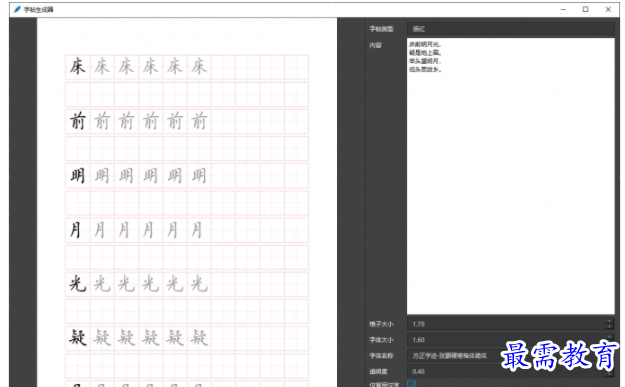
Task: Click the 透明度 label
Action: pos(378,371)
